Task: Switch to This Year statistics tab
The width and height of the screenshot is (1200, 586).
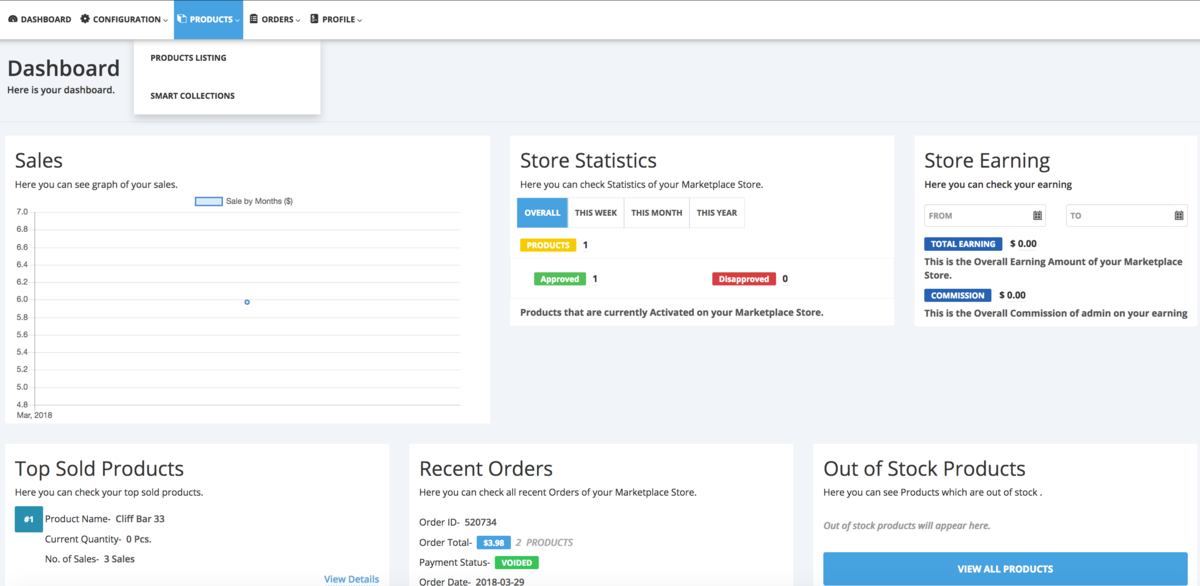Action: point(717,213)
